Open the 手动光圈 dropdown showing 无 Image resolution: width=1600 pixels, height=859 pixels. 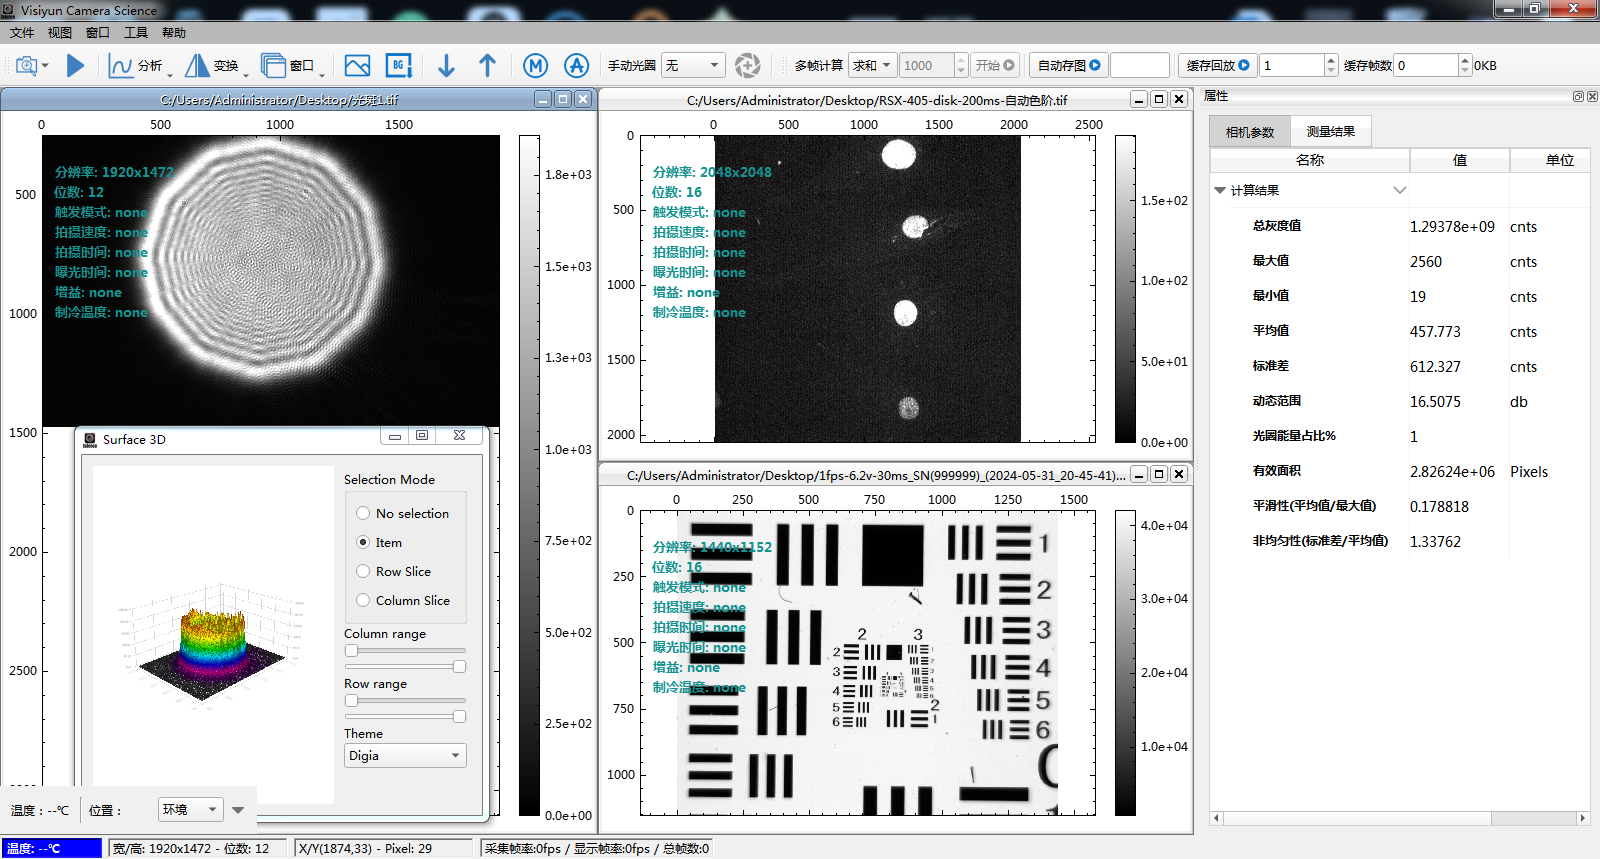point(693,66)
